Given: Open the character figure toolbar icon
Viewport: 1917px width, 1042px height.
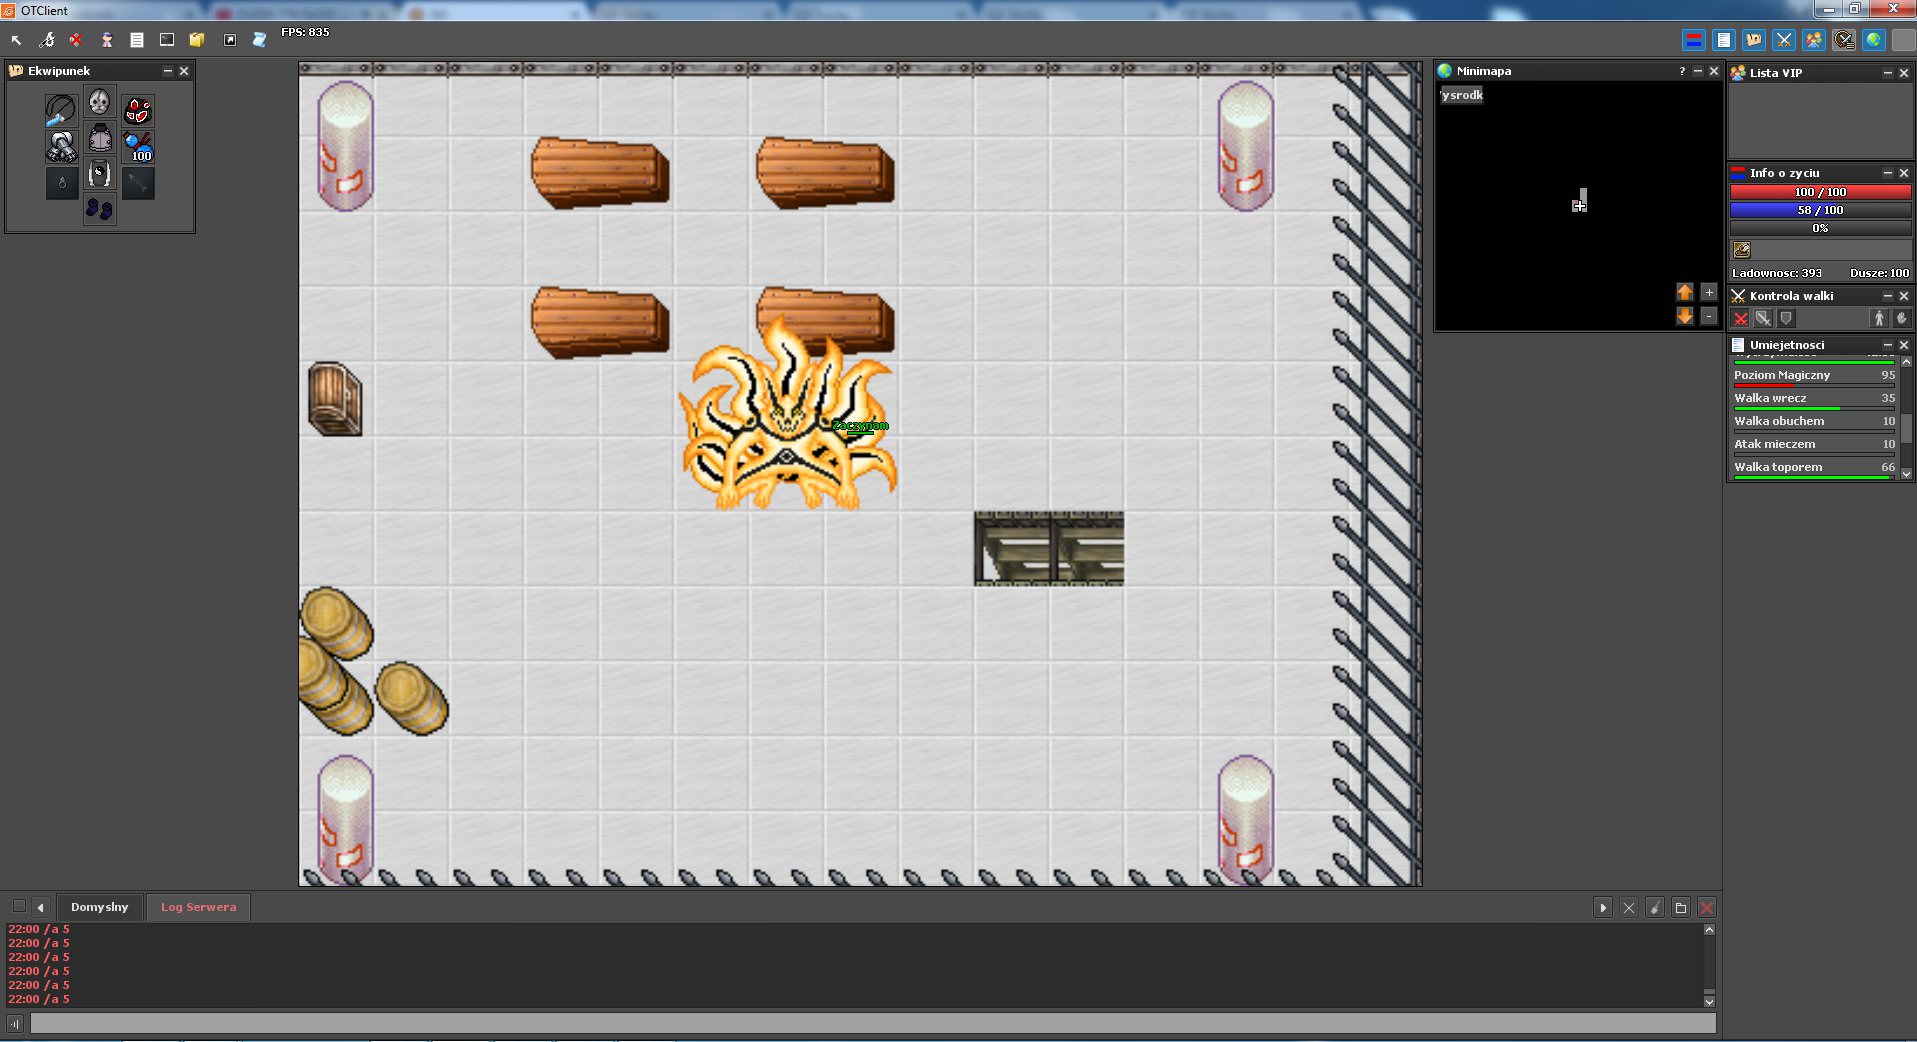Looking at the screenshot, I should (107, 40).
